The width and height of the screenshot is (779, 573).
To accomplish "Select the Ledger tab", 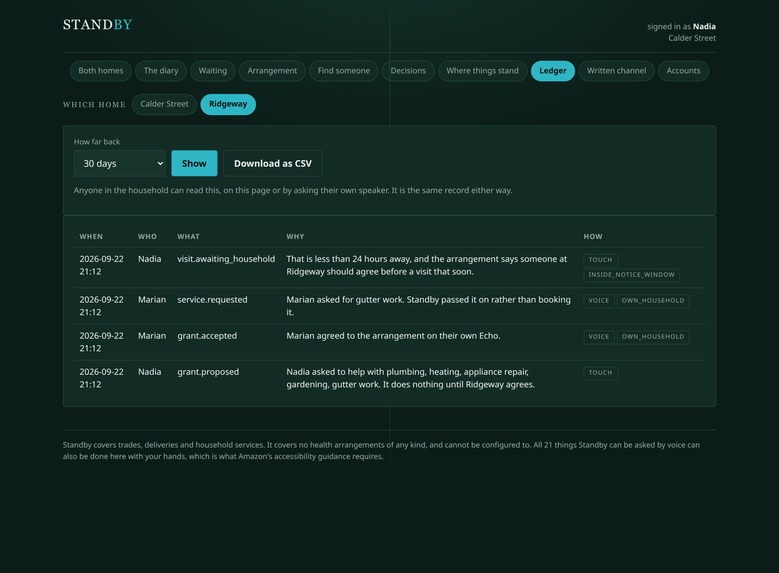I will pos(553,71).
